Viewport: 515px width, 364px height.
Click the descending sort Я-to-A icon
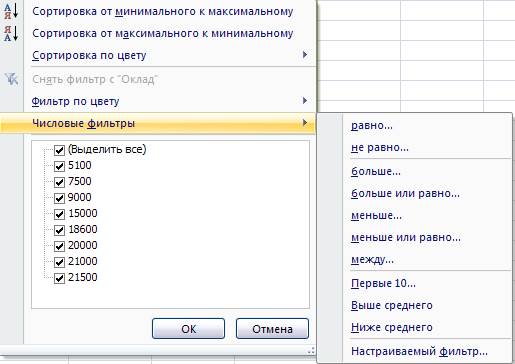point(11,33)
